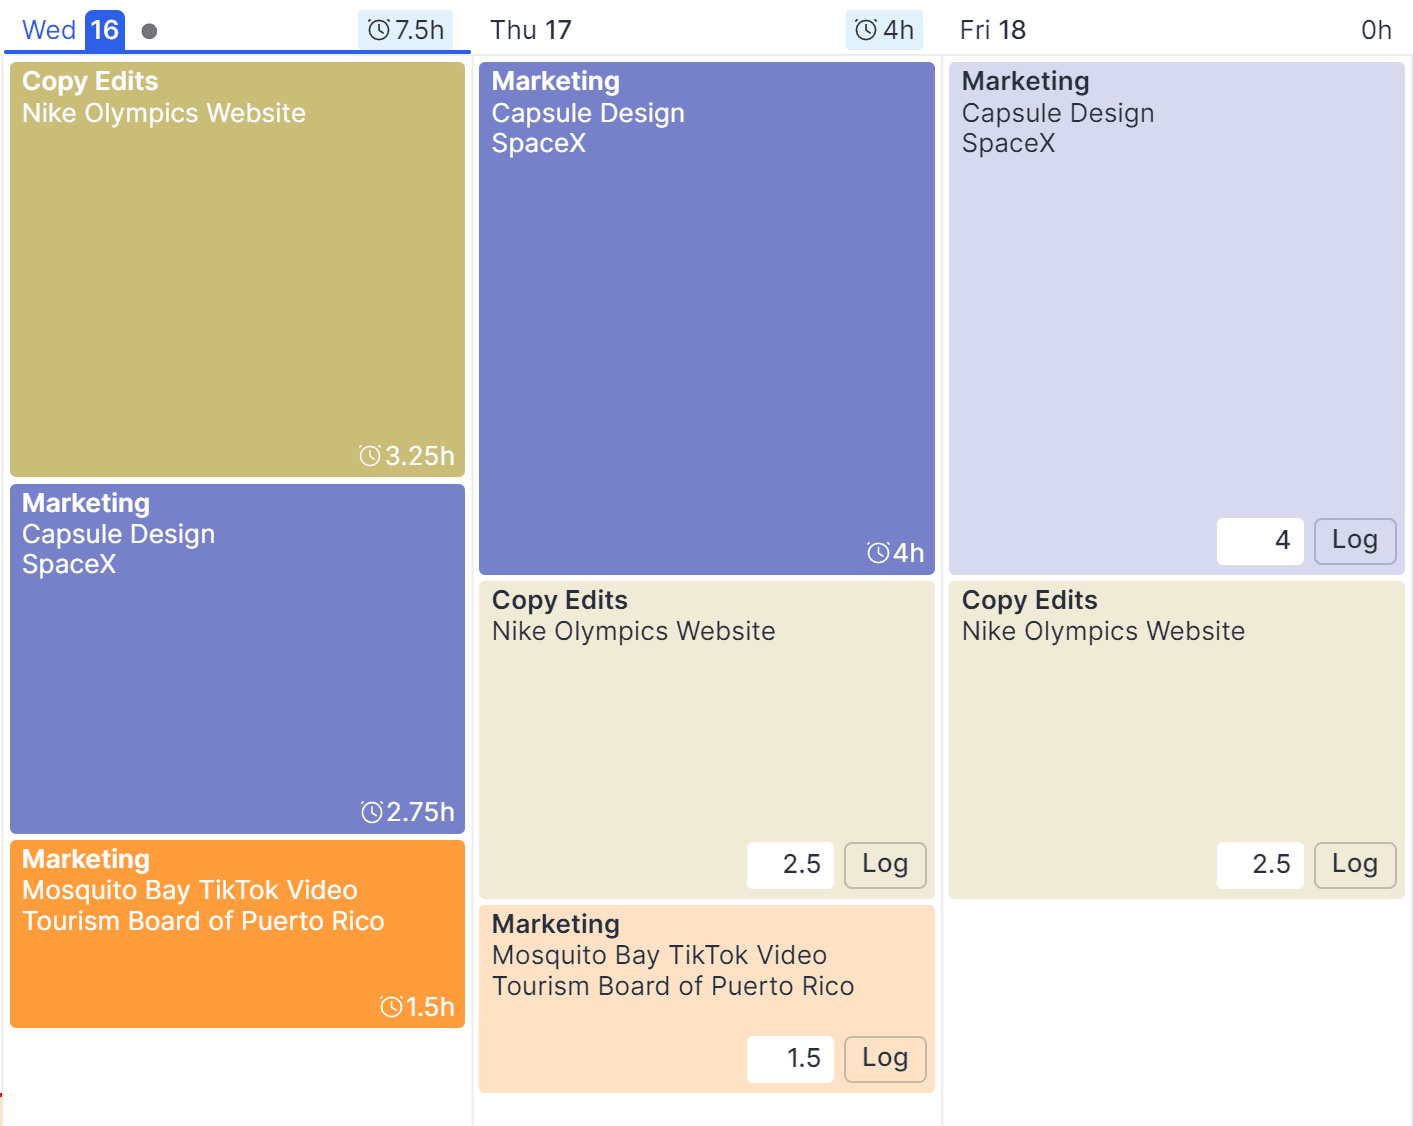Image resolution: width=1413 pixels, height=1126 pixels.
Task: Edit the 2.5 hours field on Friday's Copy Edits
Action: 1260,865
